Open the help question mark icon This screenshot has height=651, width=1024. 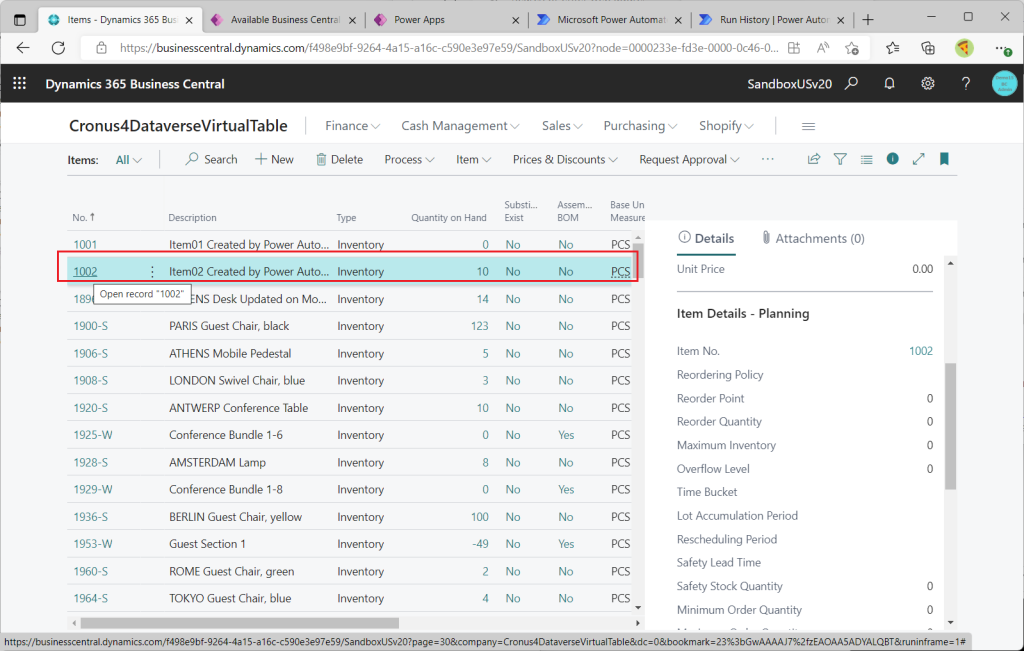pyautogui.click(x=965, y=84)
